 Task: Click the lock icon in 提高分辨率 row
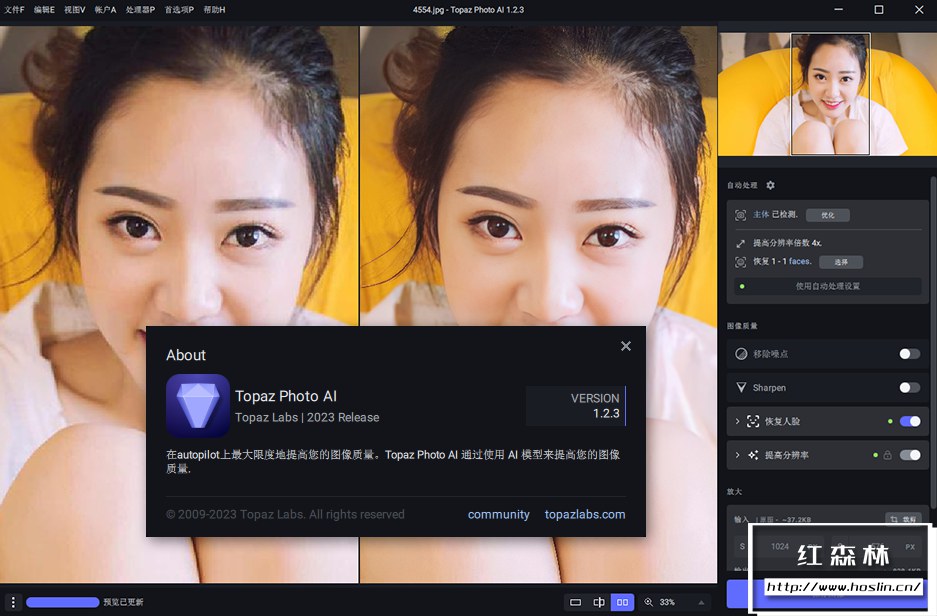(x=887, y=455)
